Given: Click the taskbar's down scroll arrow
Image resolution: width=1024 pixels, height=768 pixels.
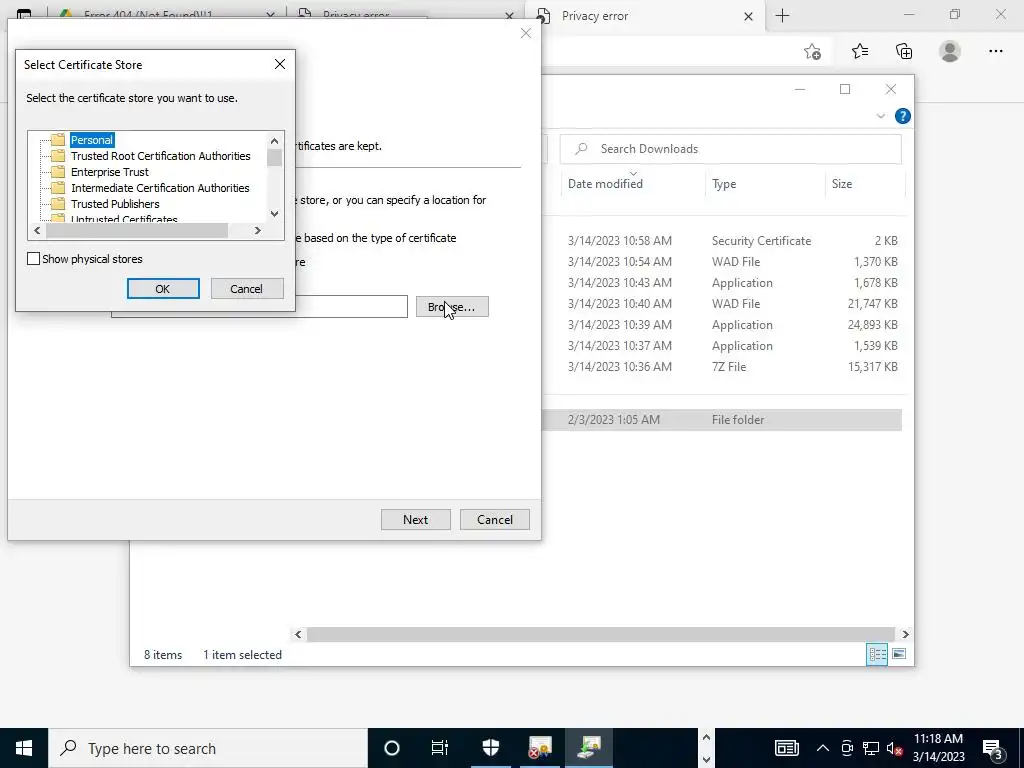Looking at the screenshot, I should click(706, 759).
